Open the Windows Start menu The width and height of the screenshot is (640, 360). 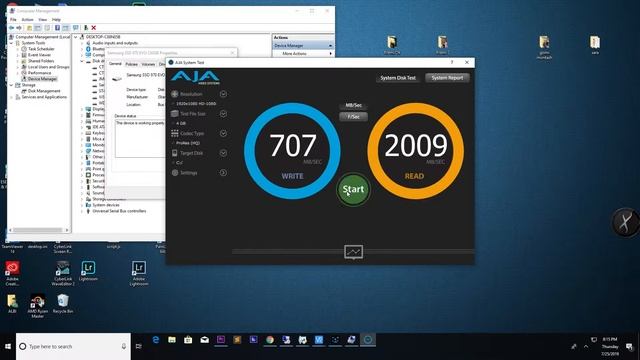[x=8, y=347]
